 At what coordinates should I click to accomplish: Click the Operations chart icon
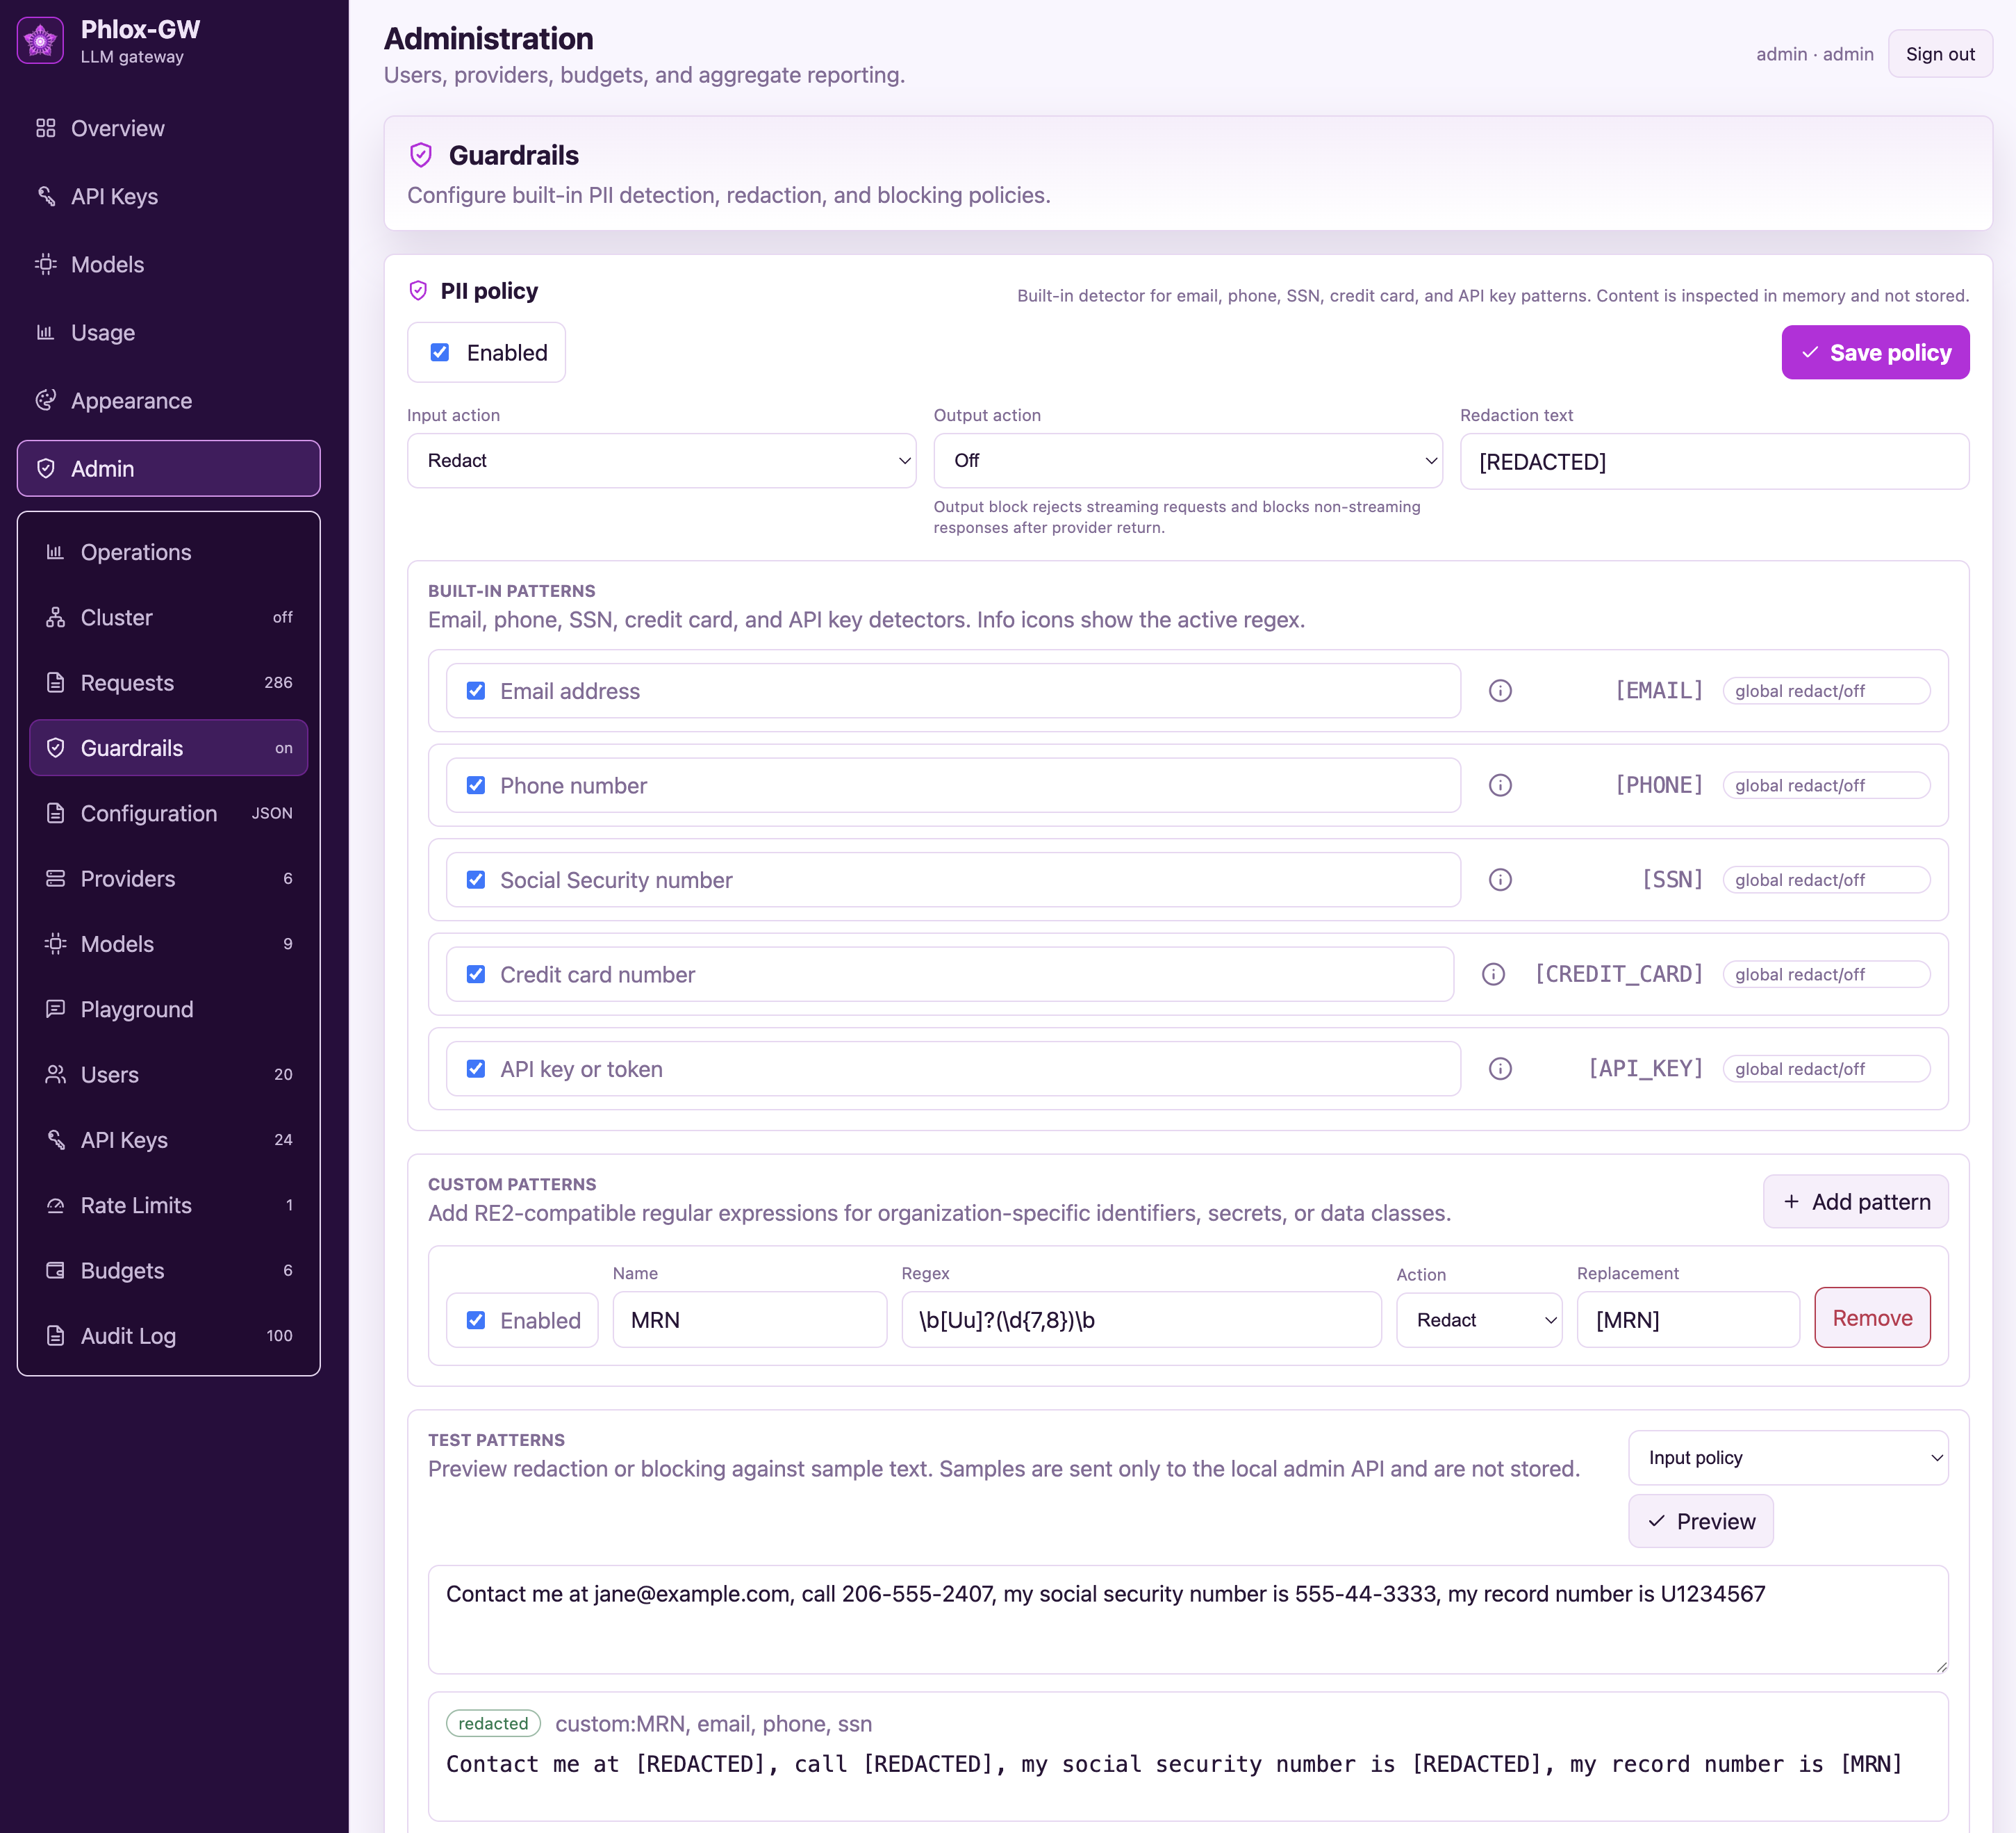click(56, 552)
